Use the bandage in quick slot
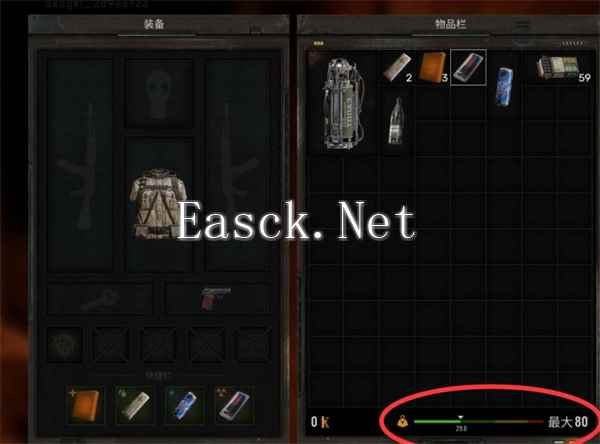 (135, 405)
